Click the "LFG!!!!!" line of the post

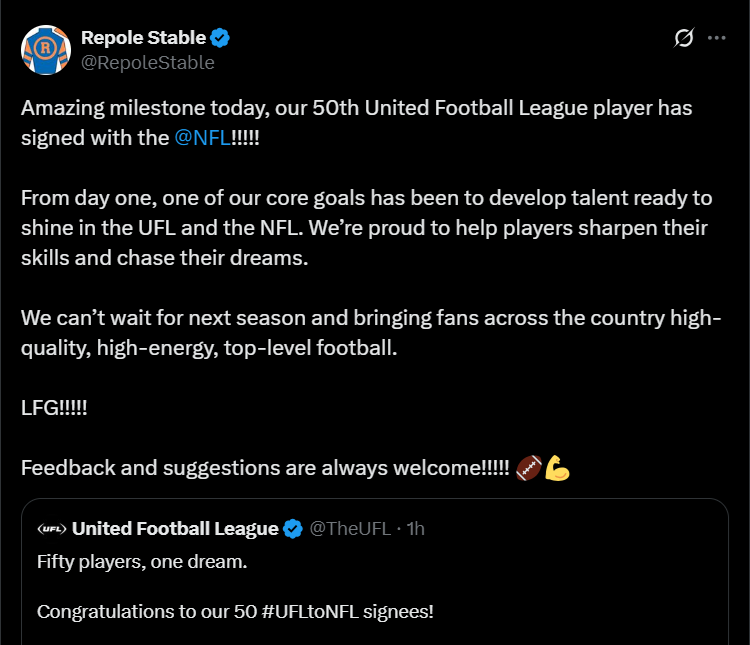click(x=54, y=410)
